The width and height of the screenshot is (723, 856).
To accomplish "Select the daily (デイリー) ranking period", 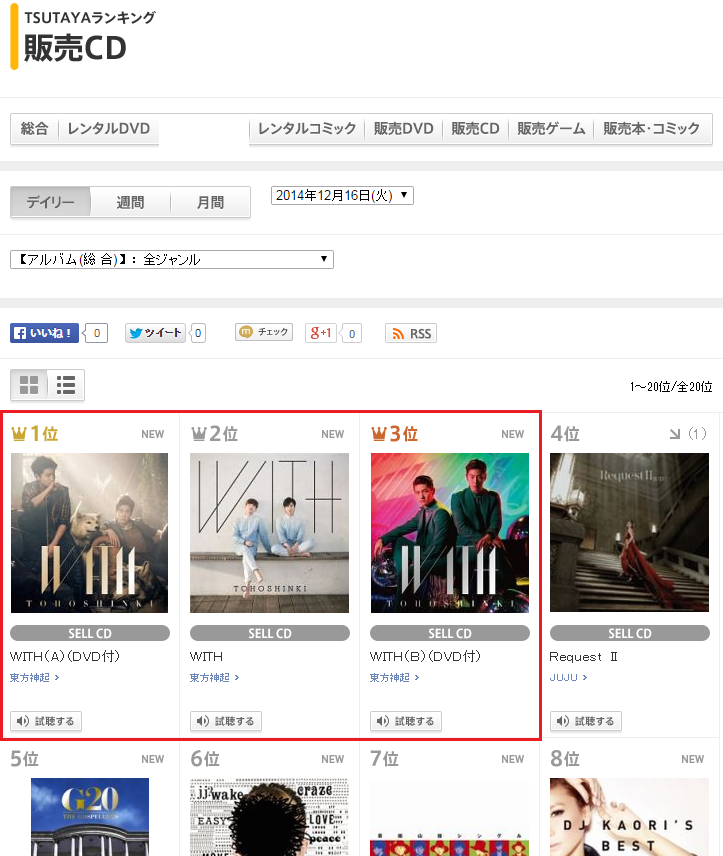I will [51, 202].
